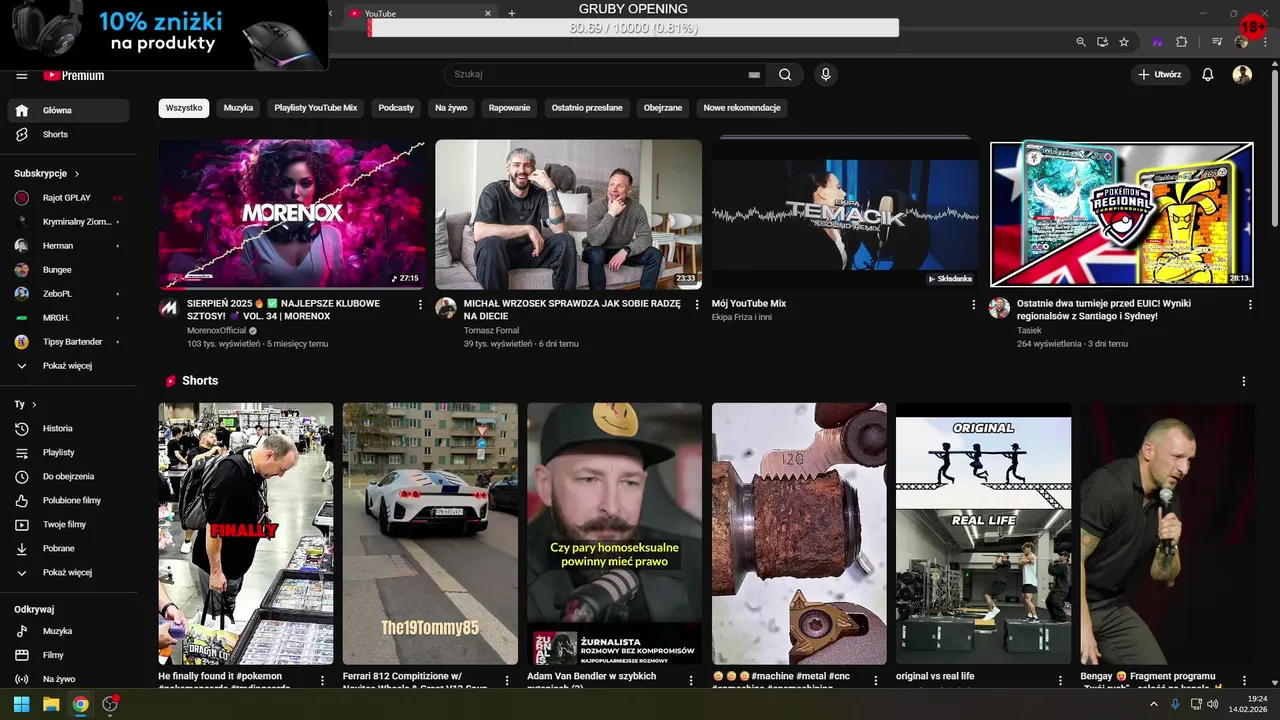Open Subskrypcje section chevron
This screenshot has width=1280, height=720.
[77, 174]
